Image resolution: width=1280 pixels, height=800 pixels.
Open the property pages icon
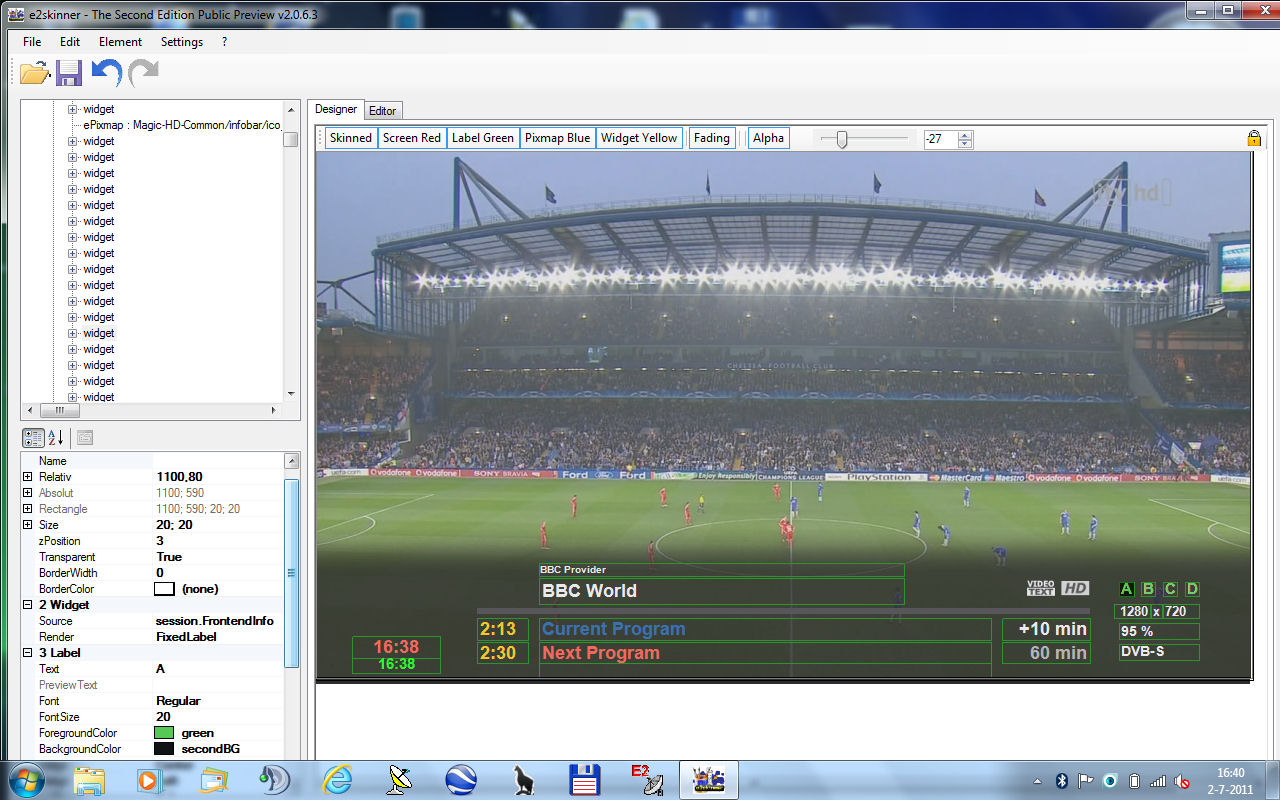pyautogui.click(x=85, y=437)
